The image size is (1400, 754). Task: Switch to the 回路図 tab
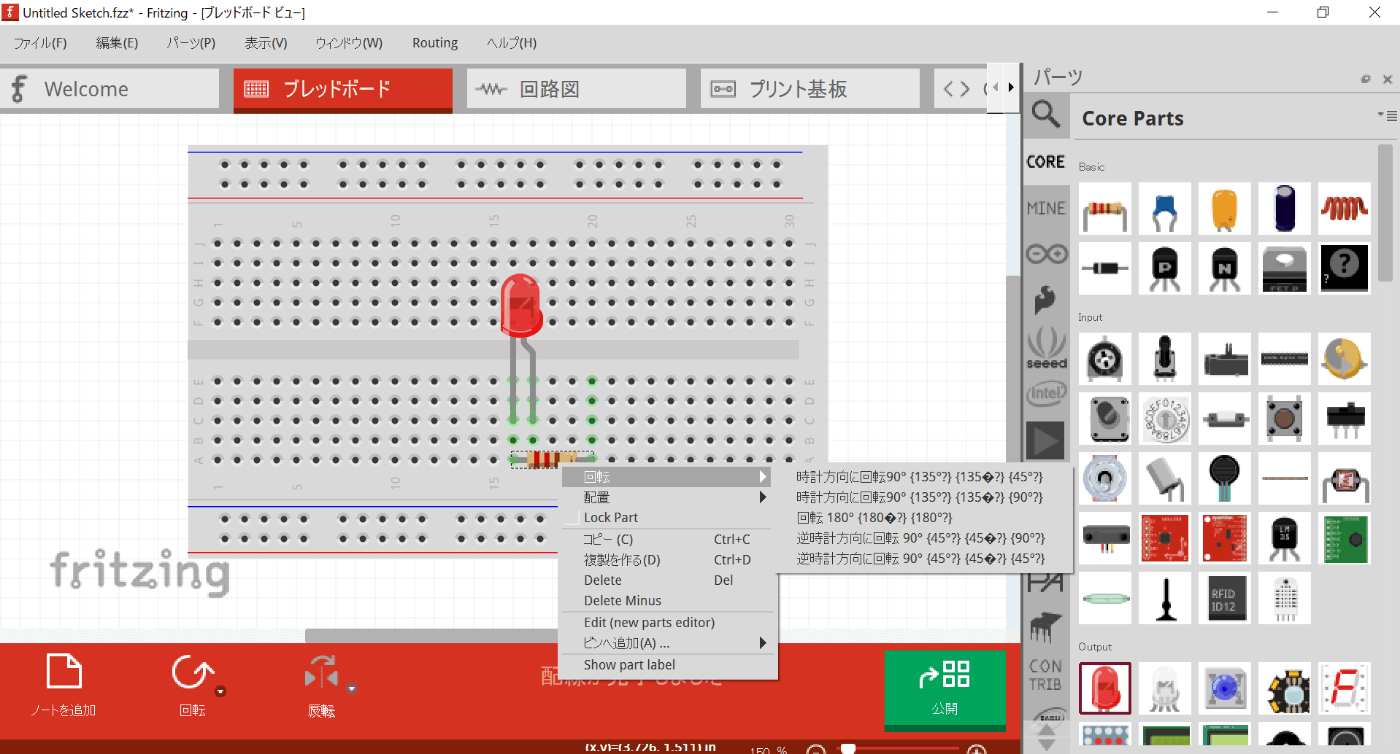pyautogui.click(x=576, y=89)
